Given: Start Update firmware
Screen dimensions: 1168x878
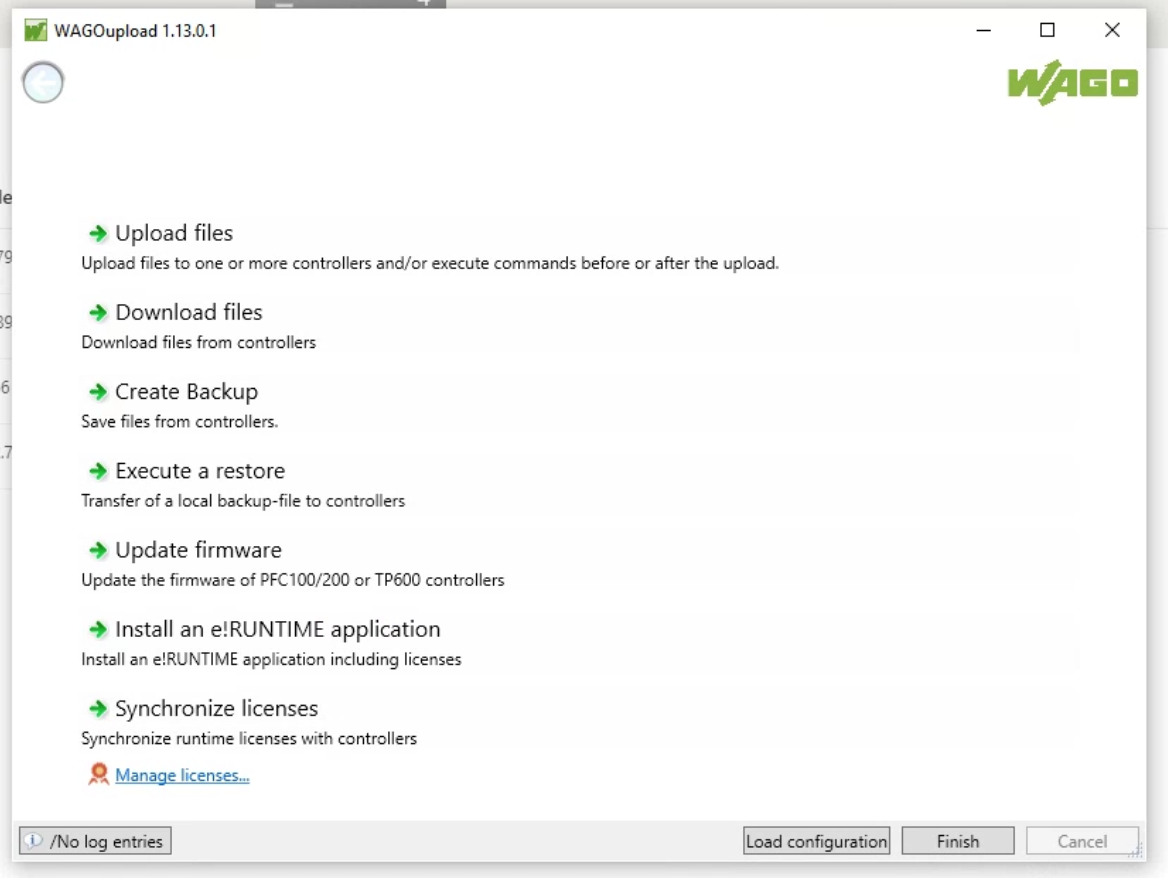Looking at the screenshot, I should [x=198, y=550].
